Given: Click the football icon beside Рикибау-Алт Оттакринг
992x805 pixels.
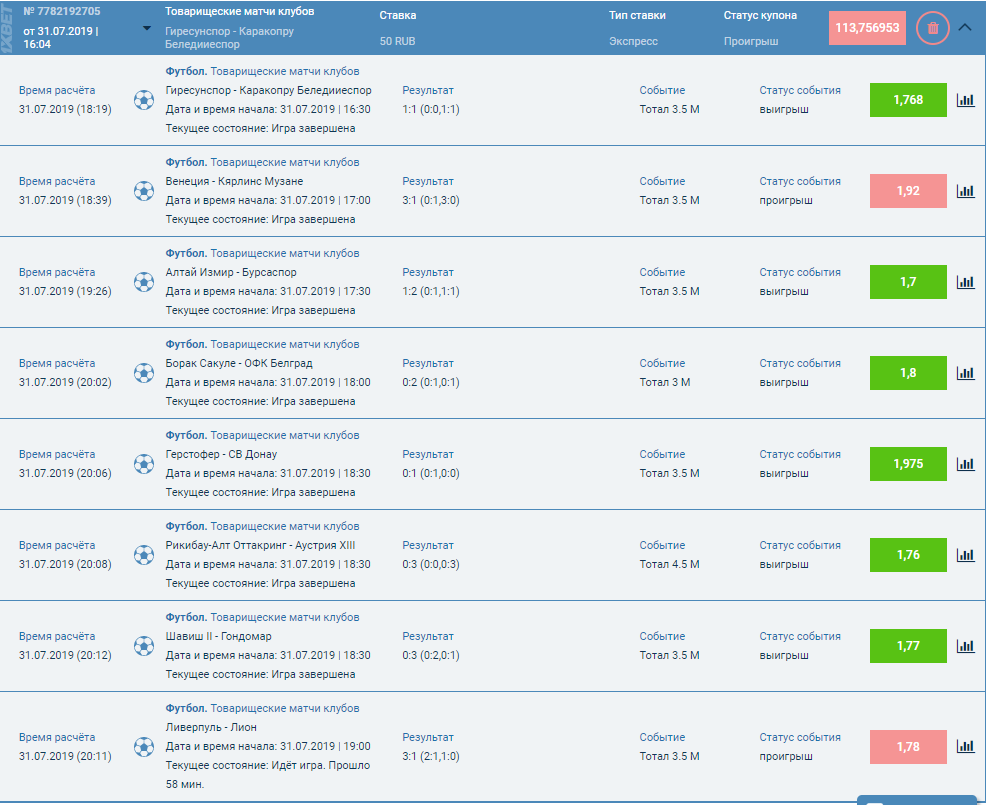Looking at the screenshot, I should point(144,555).
